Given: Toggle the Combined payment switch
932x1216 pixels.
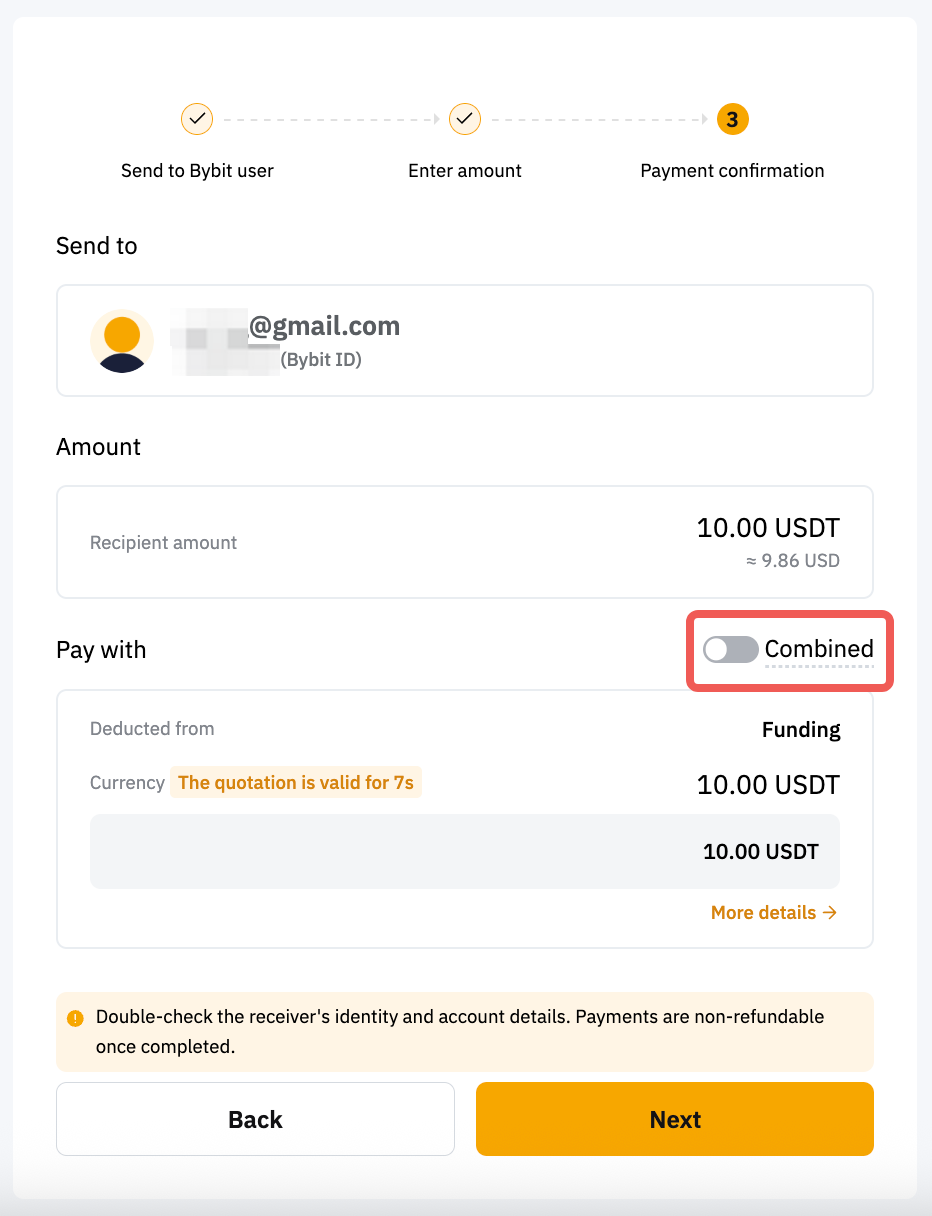Looking at the screenshot, I should 730,650.
